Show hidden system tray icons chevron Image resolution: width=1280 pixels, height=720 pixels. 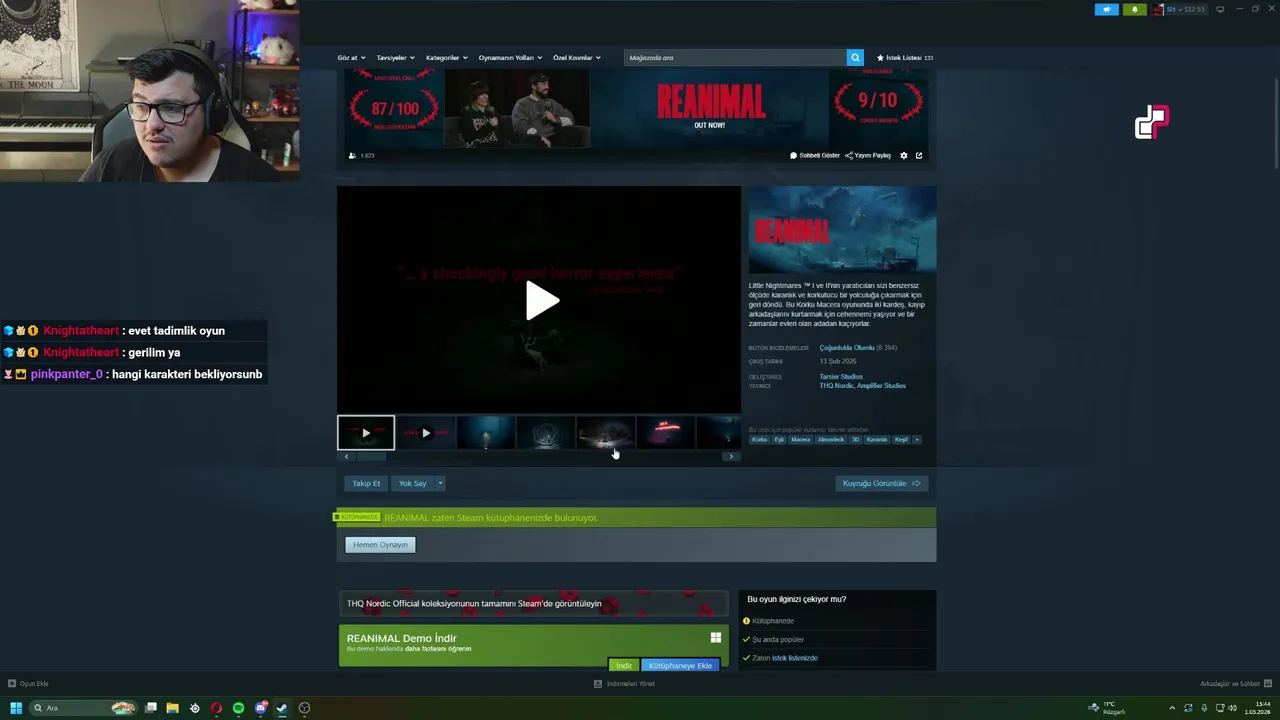(x=1172, y=708)
